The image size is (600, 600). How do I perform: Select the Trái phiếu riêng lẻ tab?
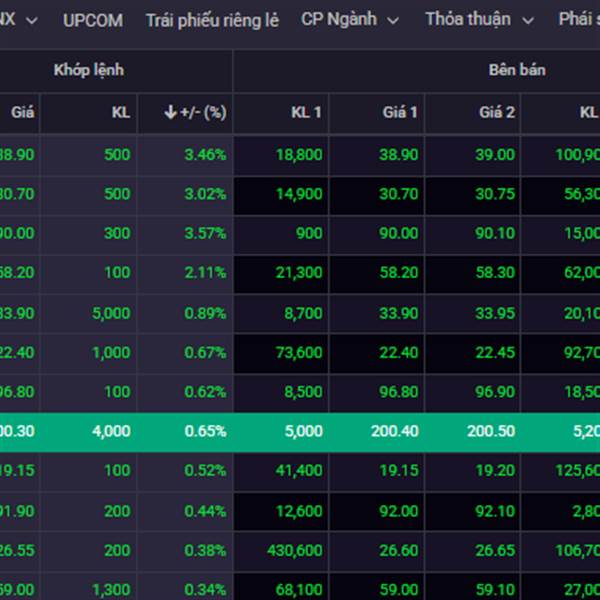(212, 20)
